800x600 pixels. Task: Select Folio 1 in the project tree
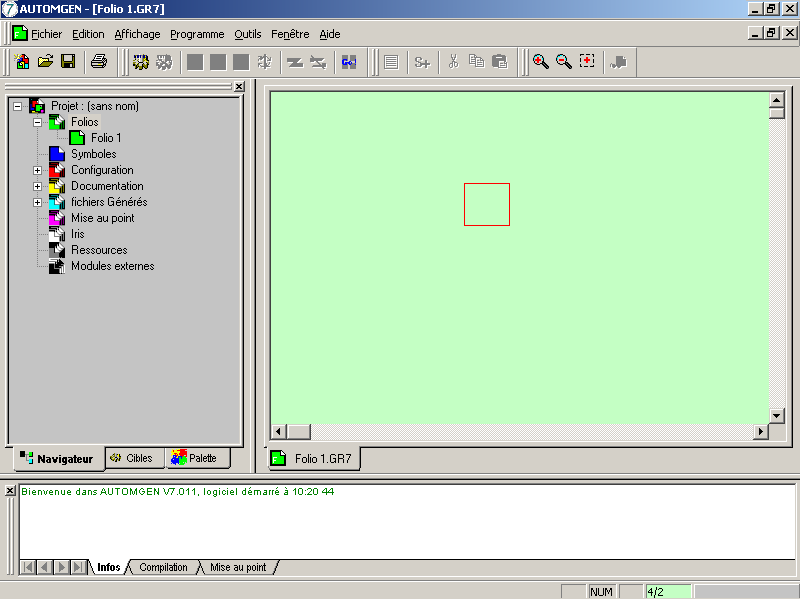pyautogui.click(x=105, y=138)
